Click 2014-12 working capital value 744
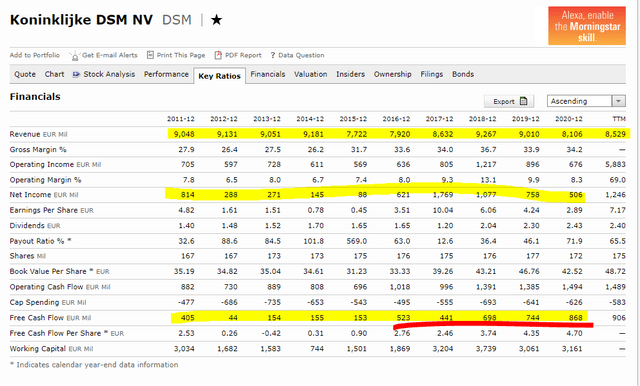The width and height of the screenshot is (640, 386). click(x=317, y=349)
